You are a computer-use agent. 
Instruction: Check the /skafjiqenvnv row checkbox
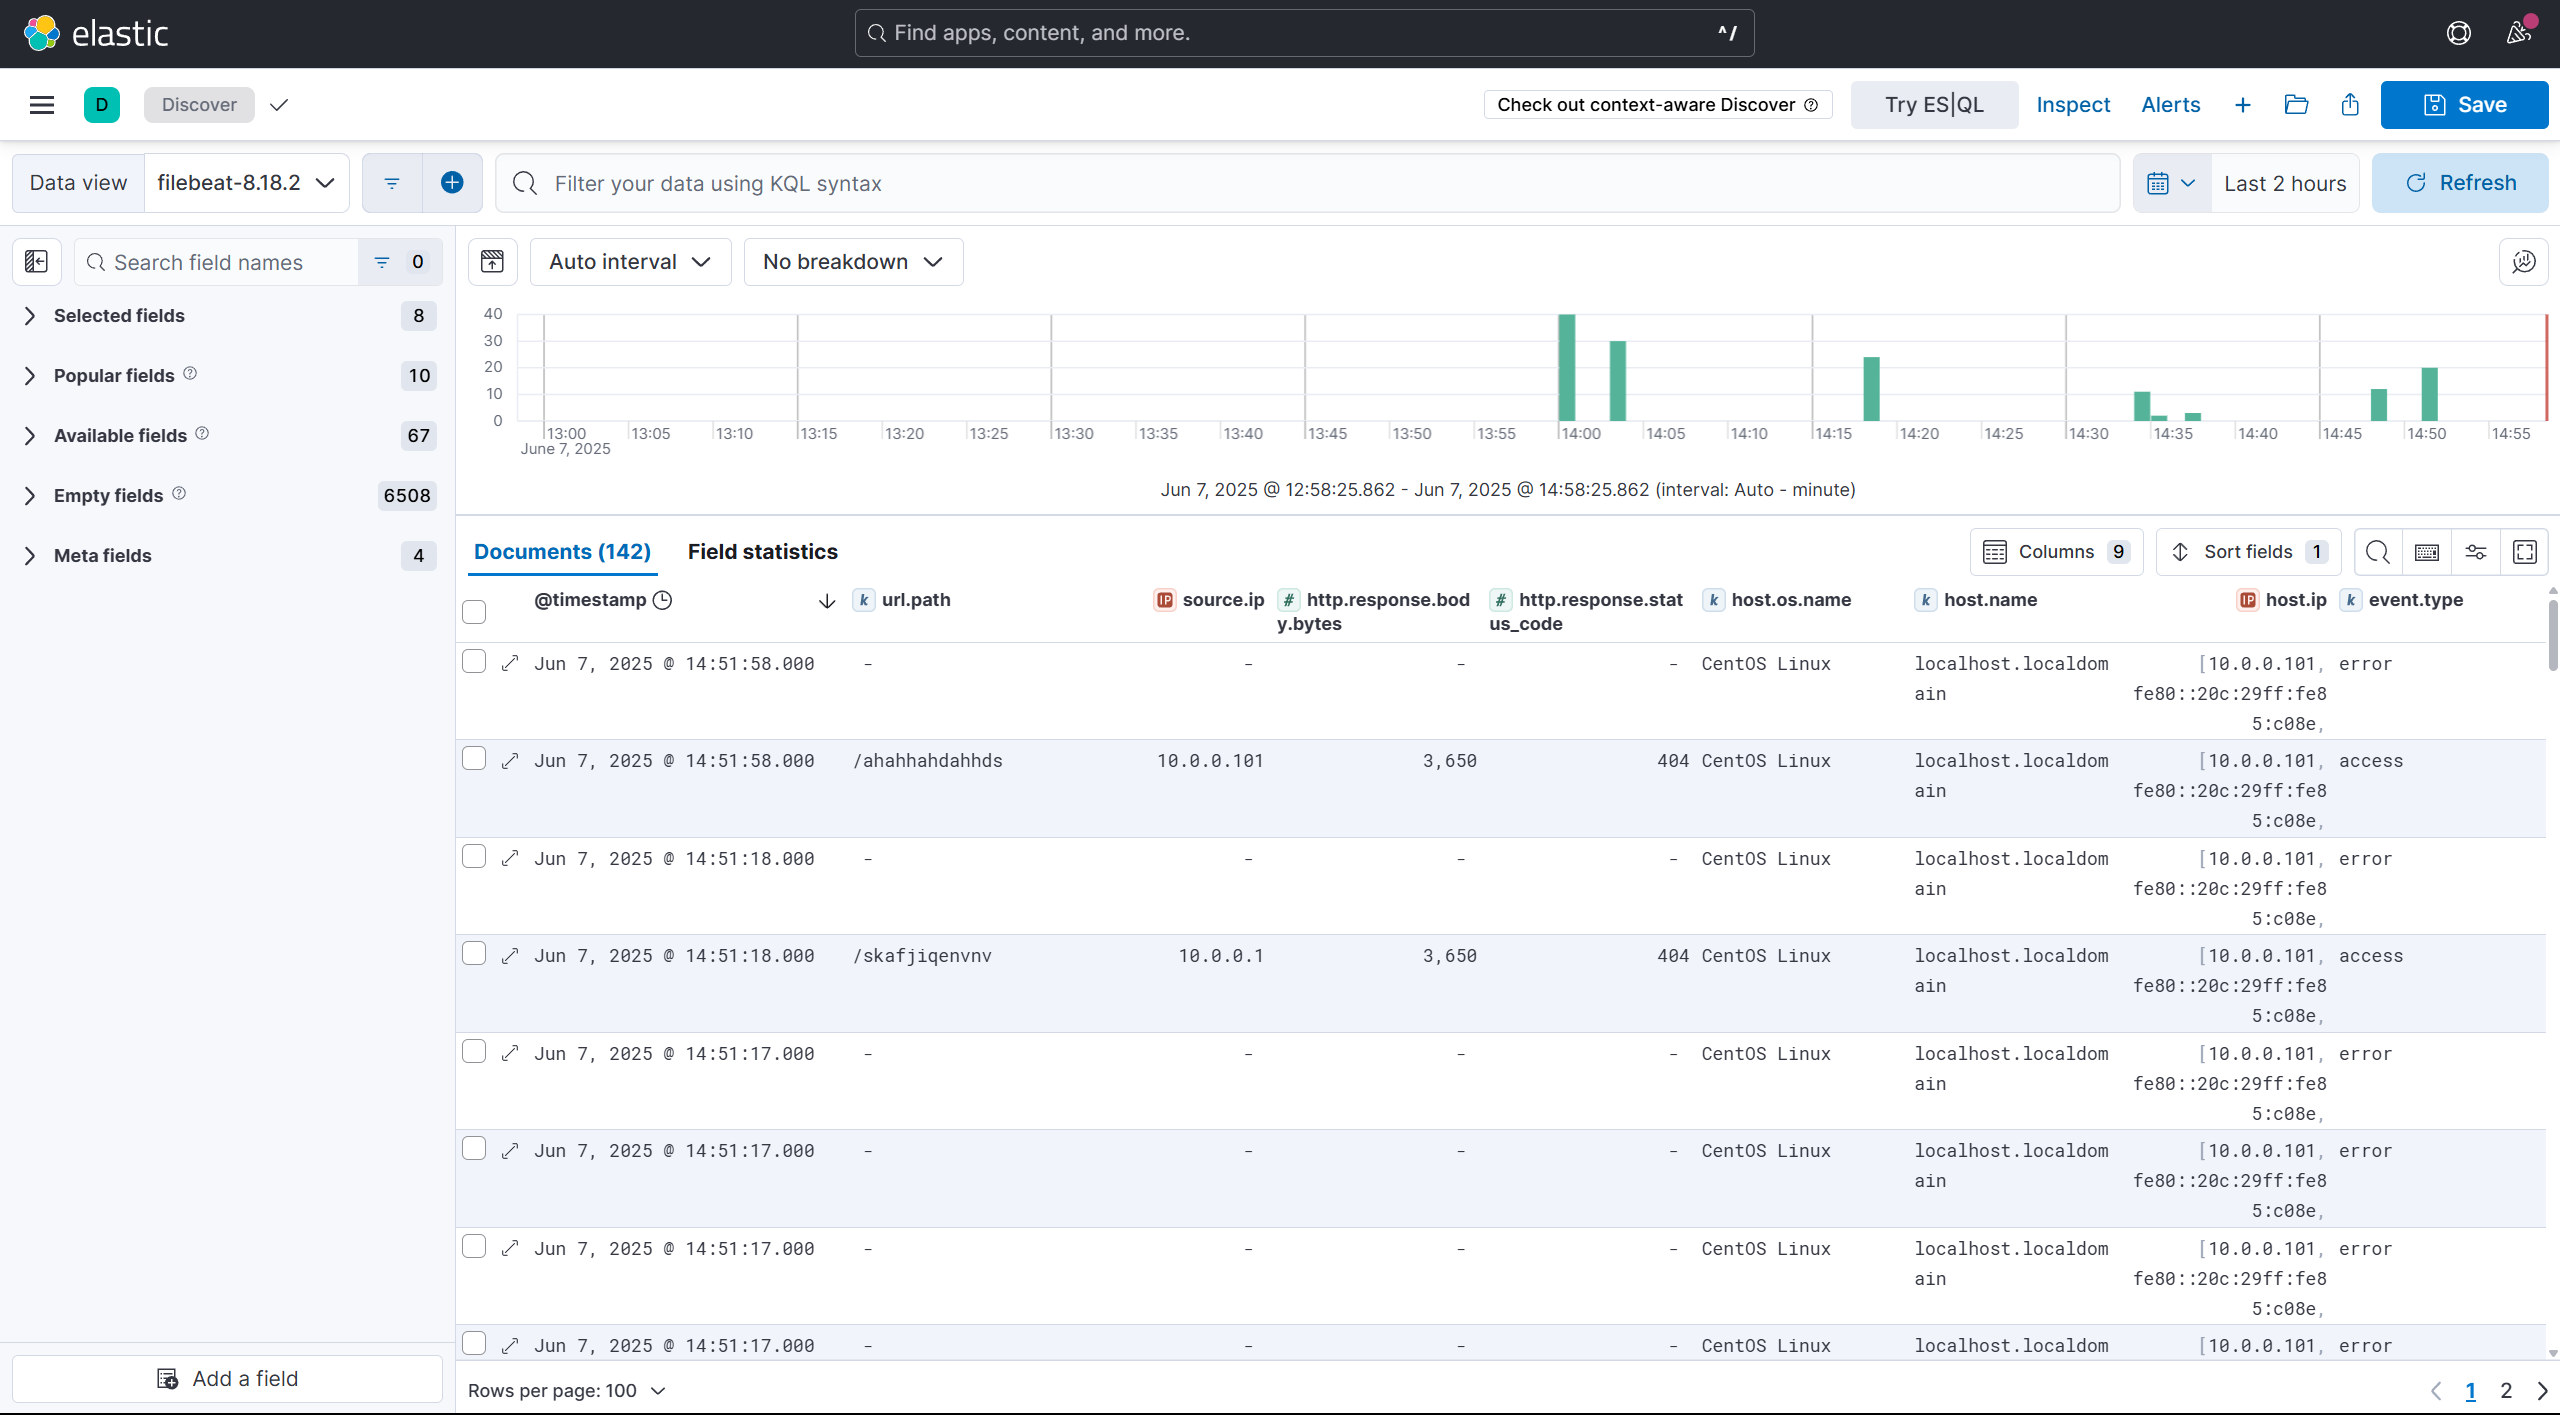(x=474, y=954)
